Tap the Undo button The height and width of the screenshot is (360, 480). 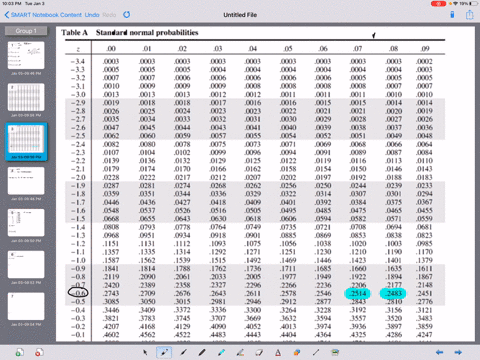[x=92, y=15]
